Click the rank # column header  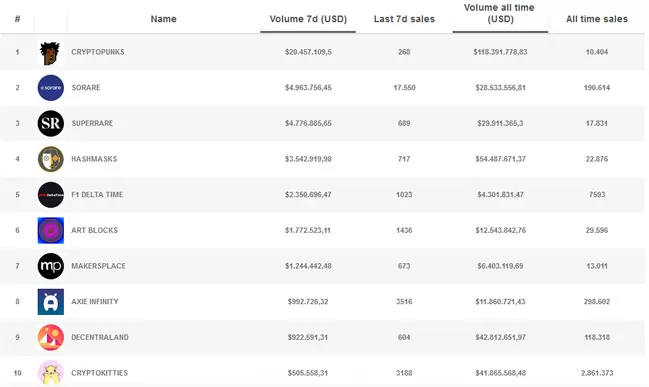[x=17, y=19]
